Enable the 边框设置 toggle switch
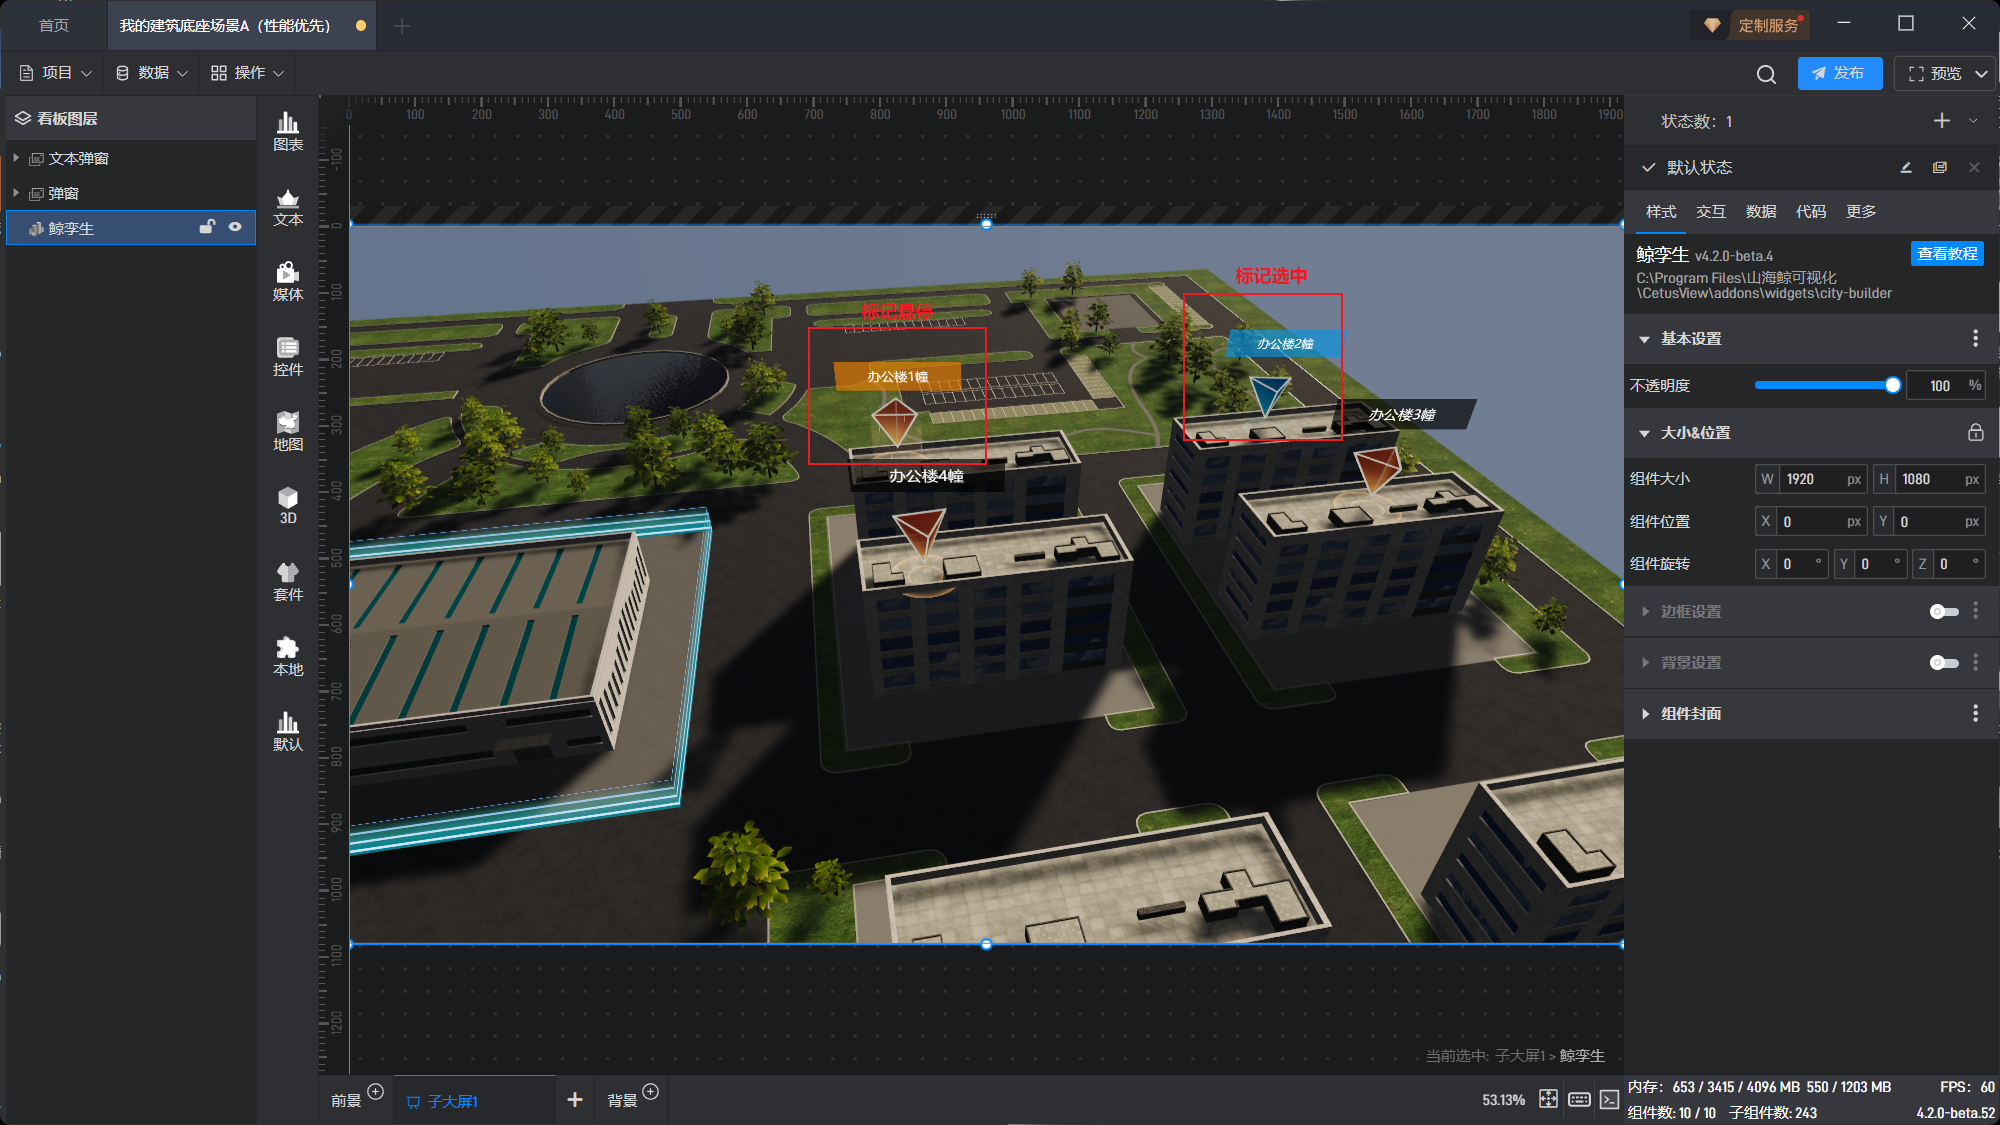This screenshot has width=2000, height=1125. pos(1943,611)
